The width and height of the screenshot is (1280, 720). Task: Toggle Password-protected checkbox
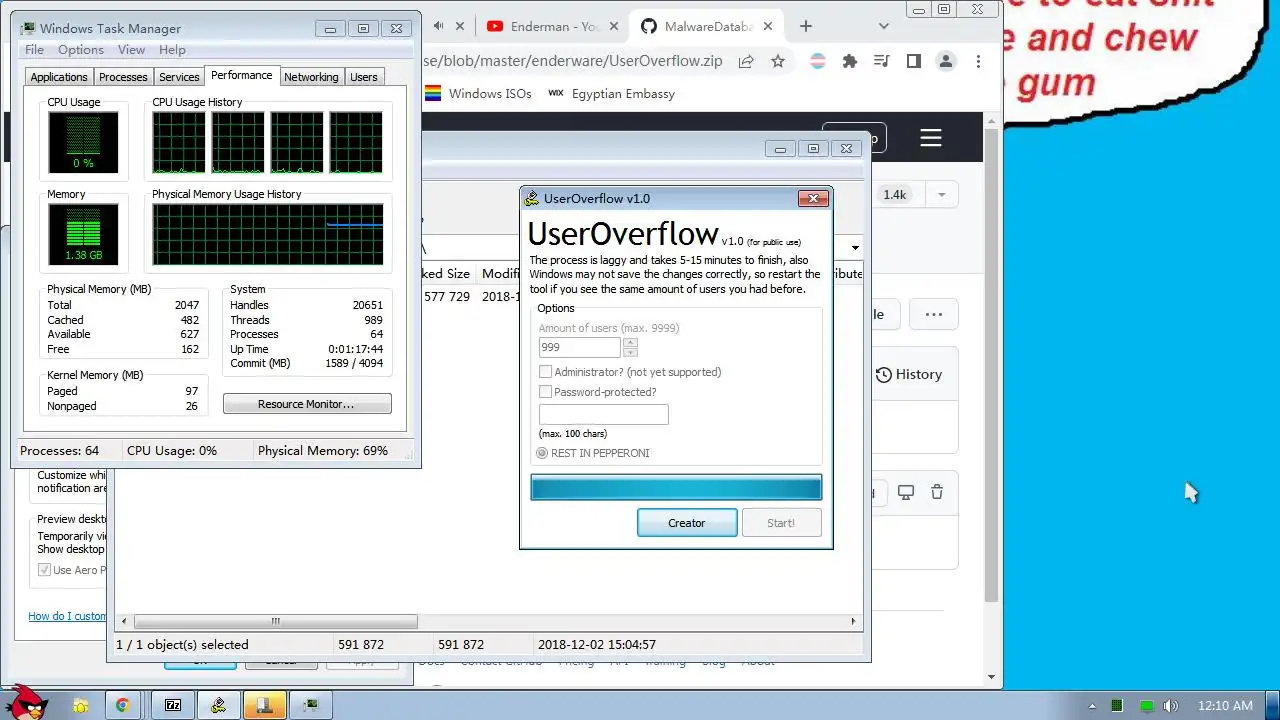(545, 392)
